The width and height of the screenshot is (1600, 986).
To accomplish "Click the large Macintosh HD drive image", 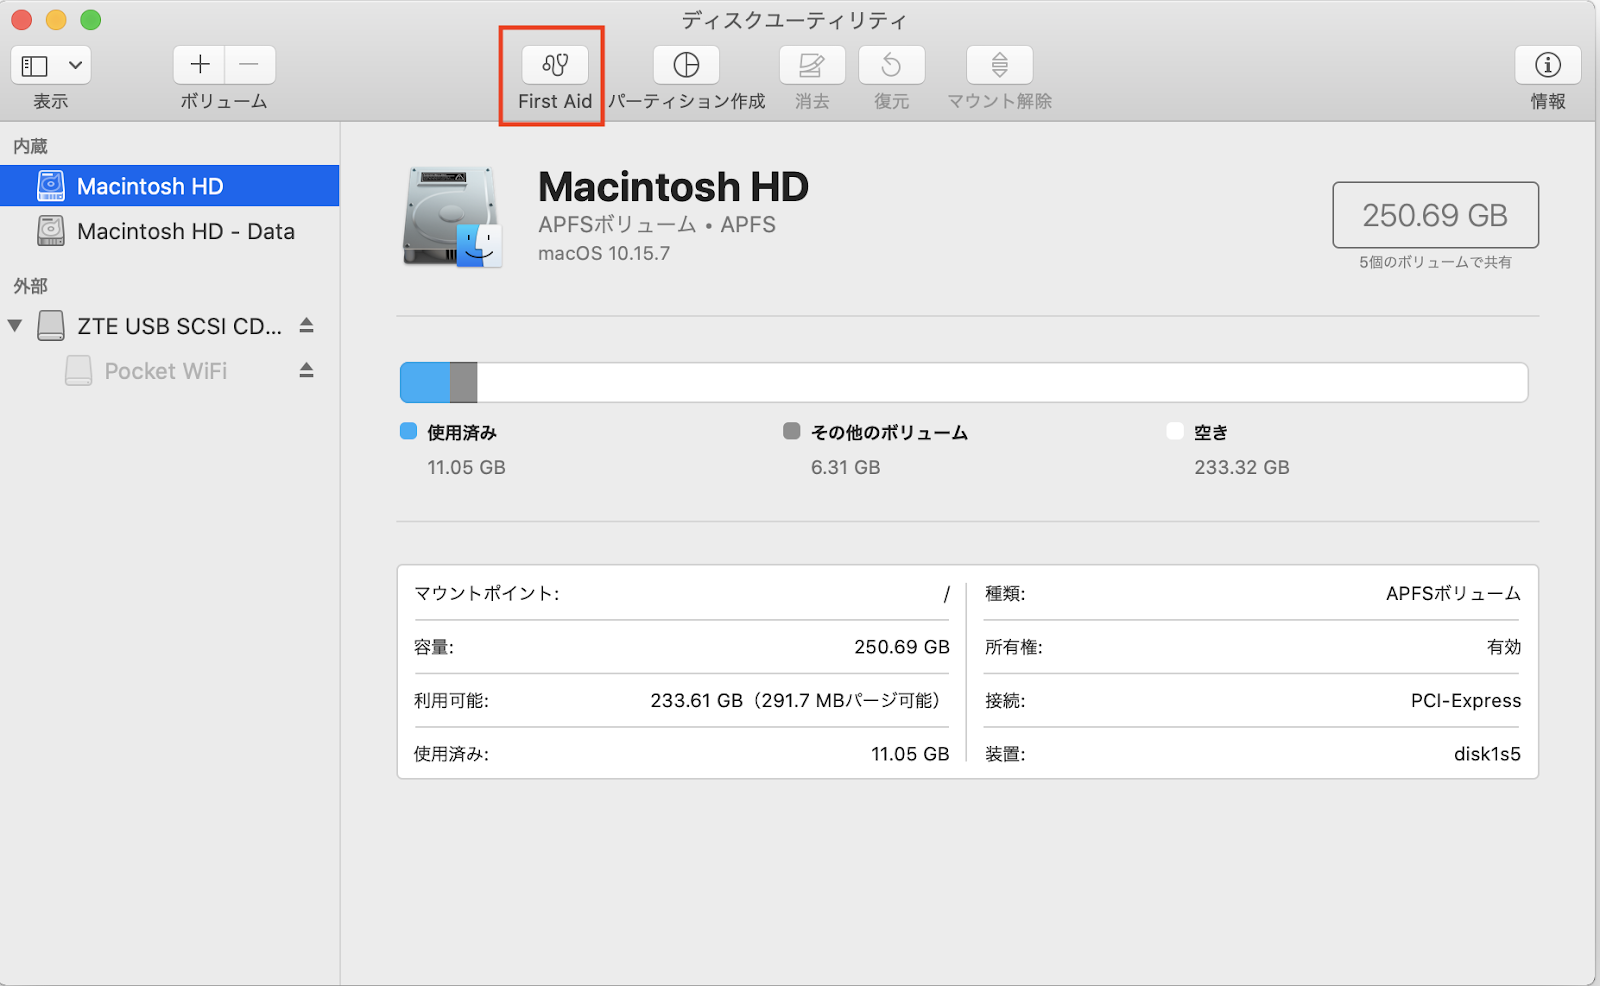I will coord(452,217).
